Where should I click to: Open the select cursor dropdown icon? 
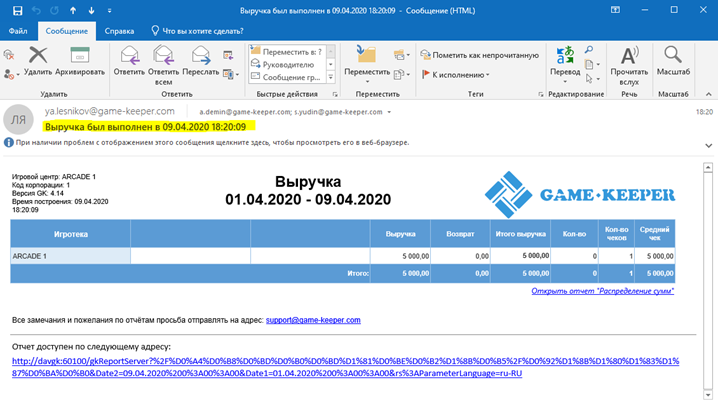pos(592,79)
